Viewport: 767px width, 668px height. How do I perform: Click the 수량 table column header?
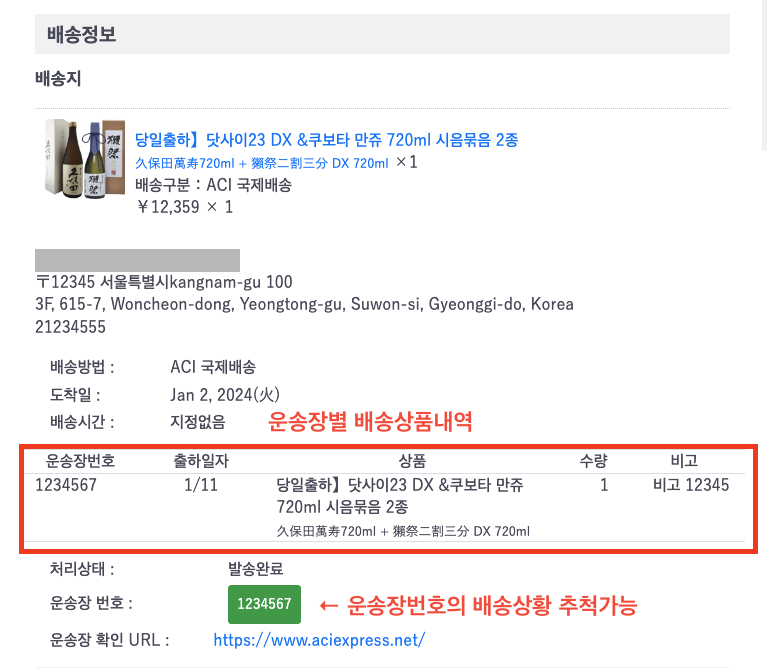click(593, 461)
